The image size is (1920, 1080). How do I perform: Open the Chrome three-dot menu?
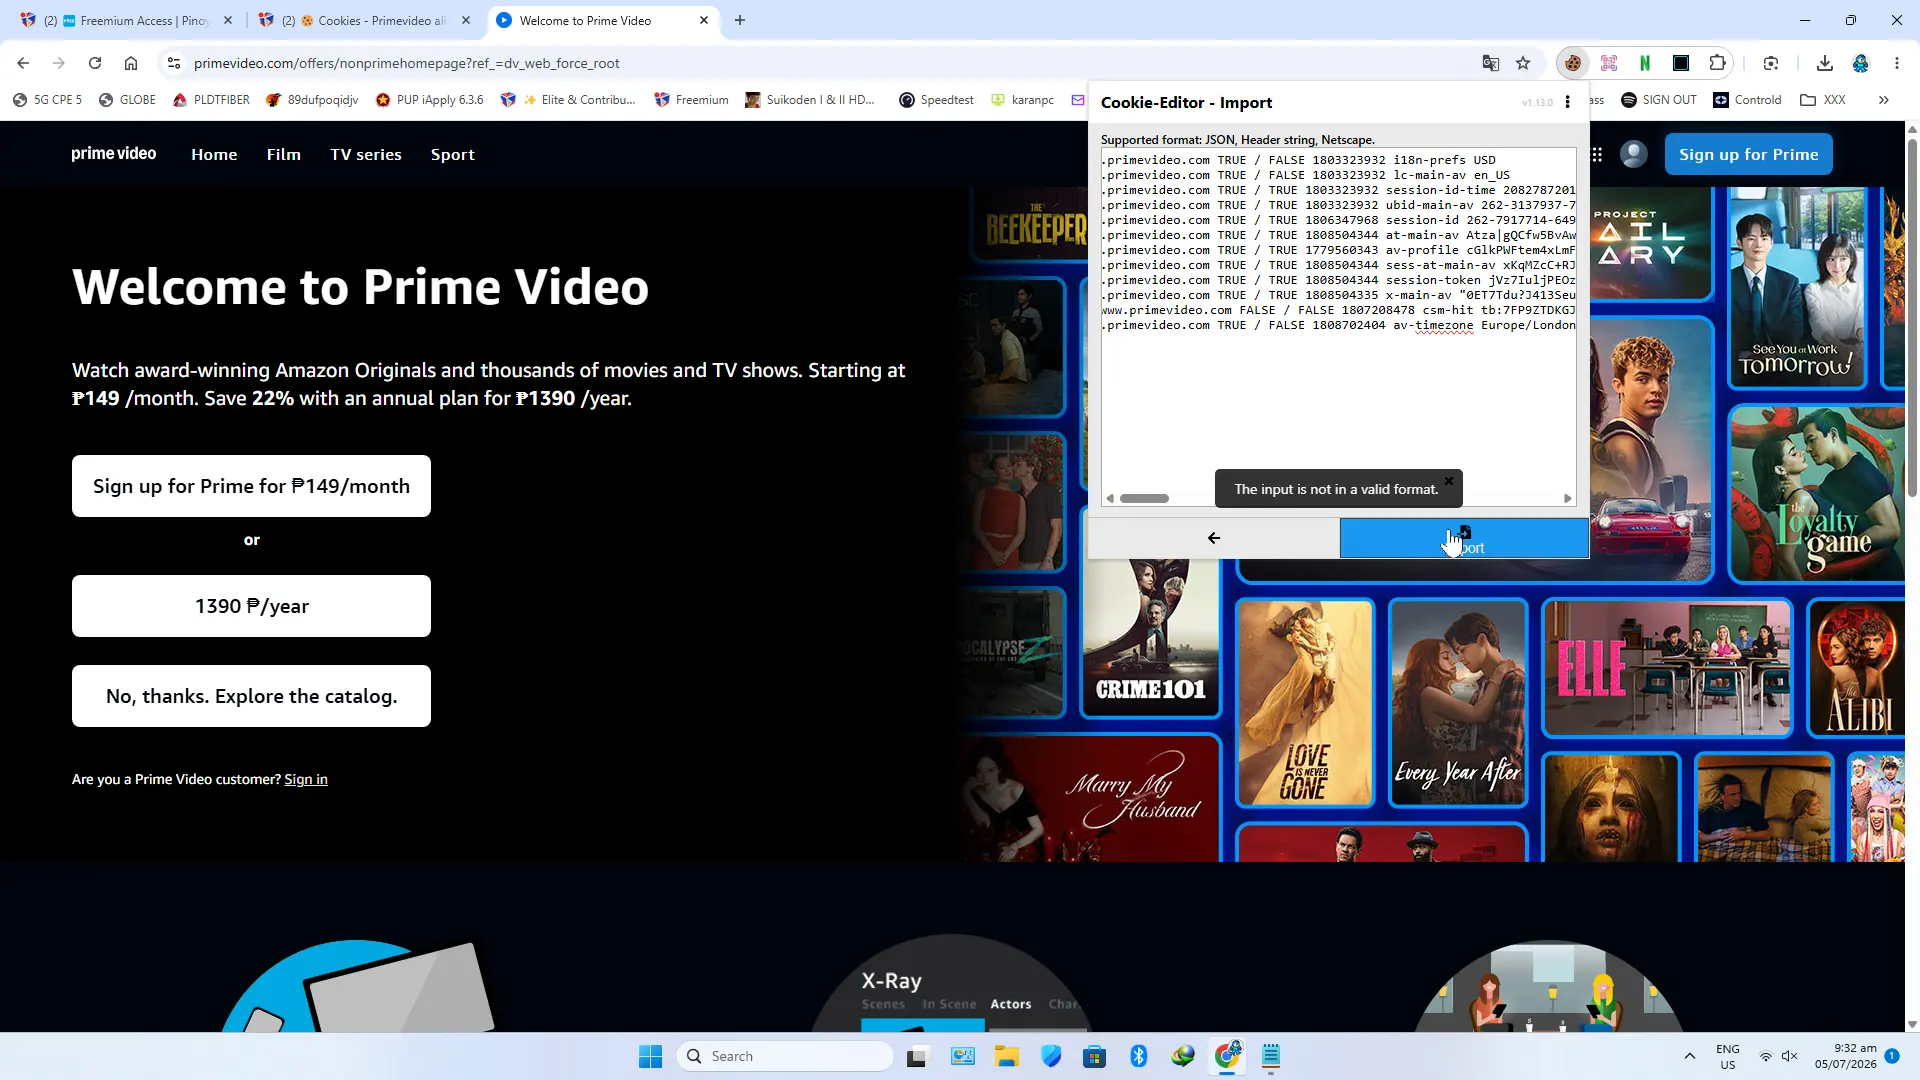point(1897,63)
